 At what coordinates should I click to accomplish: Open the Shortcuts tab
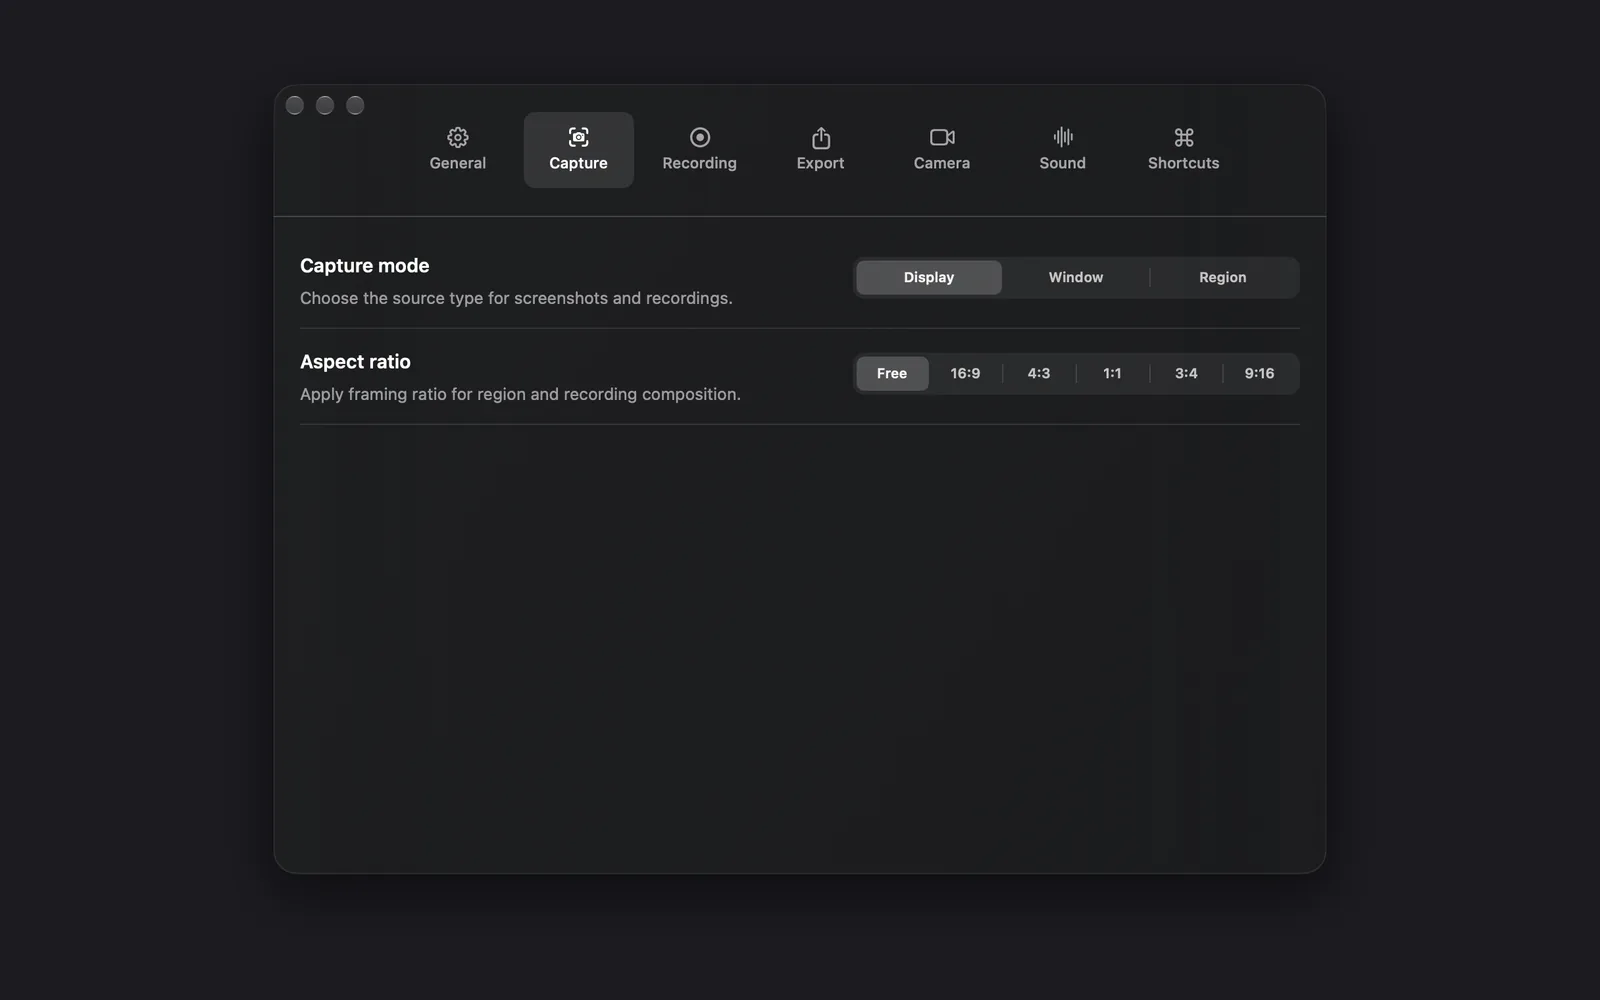pyautogui.click(x=1183, y=149)
